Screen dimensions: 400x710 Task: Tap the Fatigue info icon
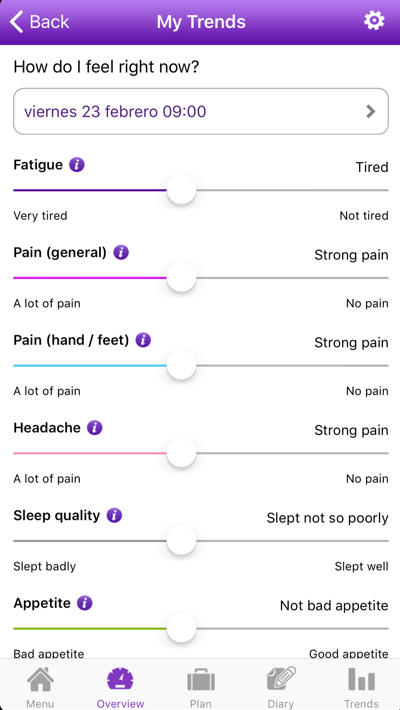(77, 165)
